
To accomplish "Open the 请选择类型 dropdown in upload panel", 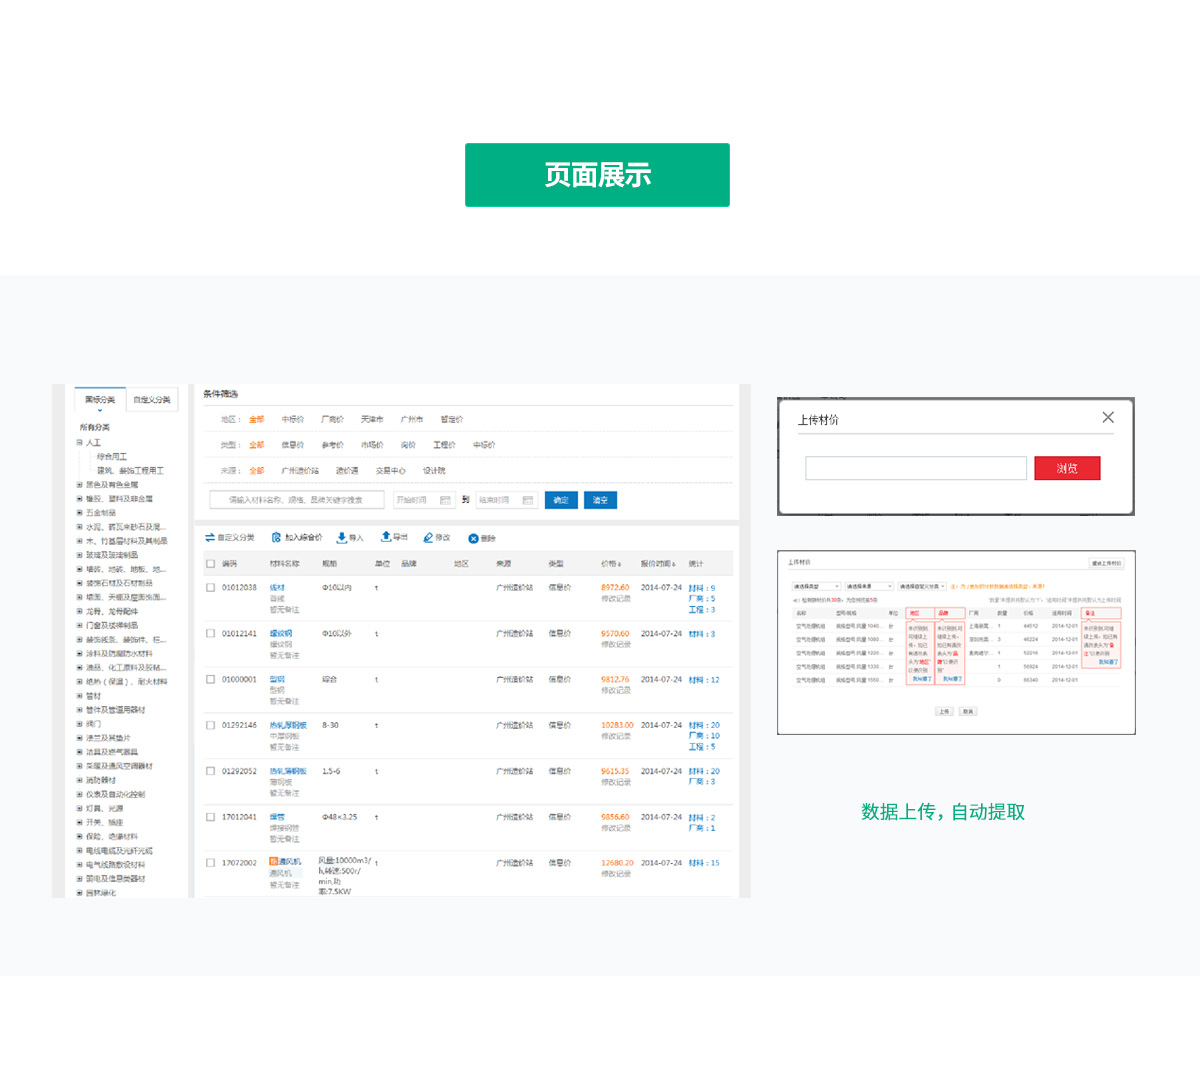I will click(x=816, y=587).
